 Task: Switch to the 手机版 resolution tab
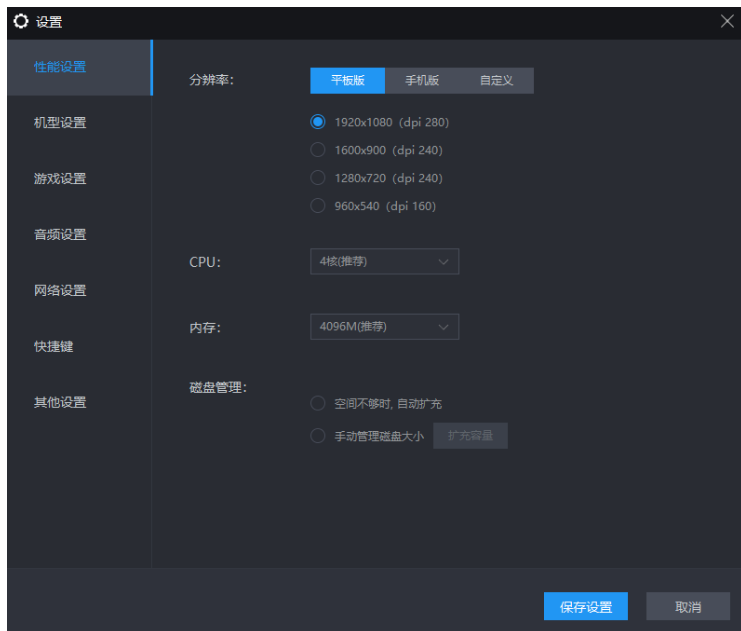[422, 81]
